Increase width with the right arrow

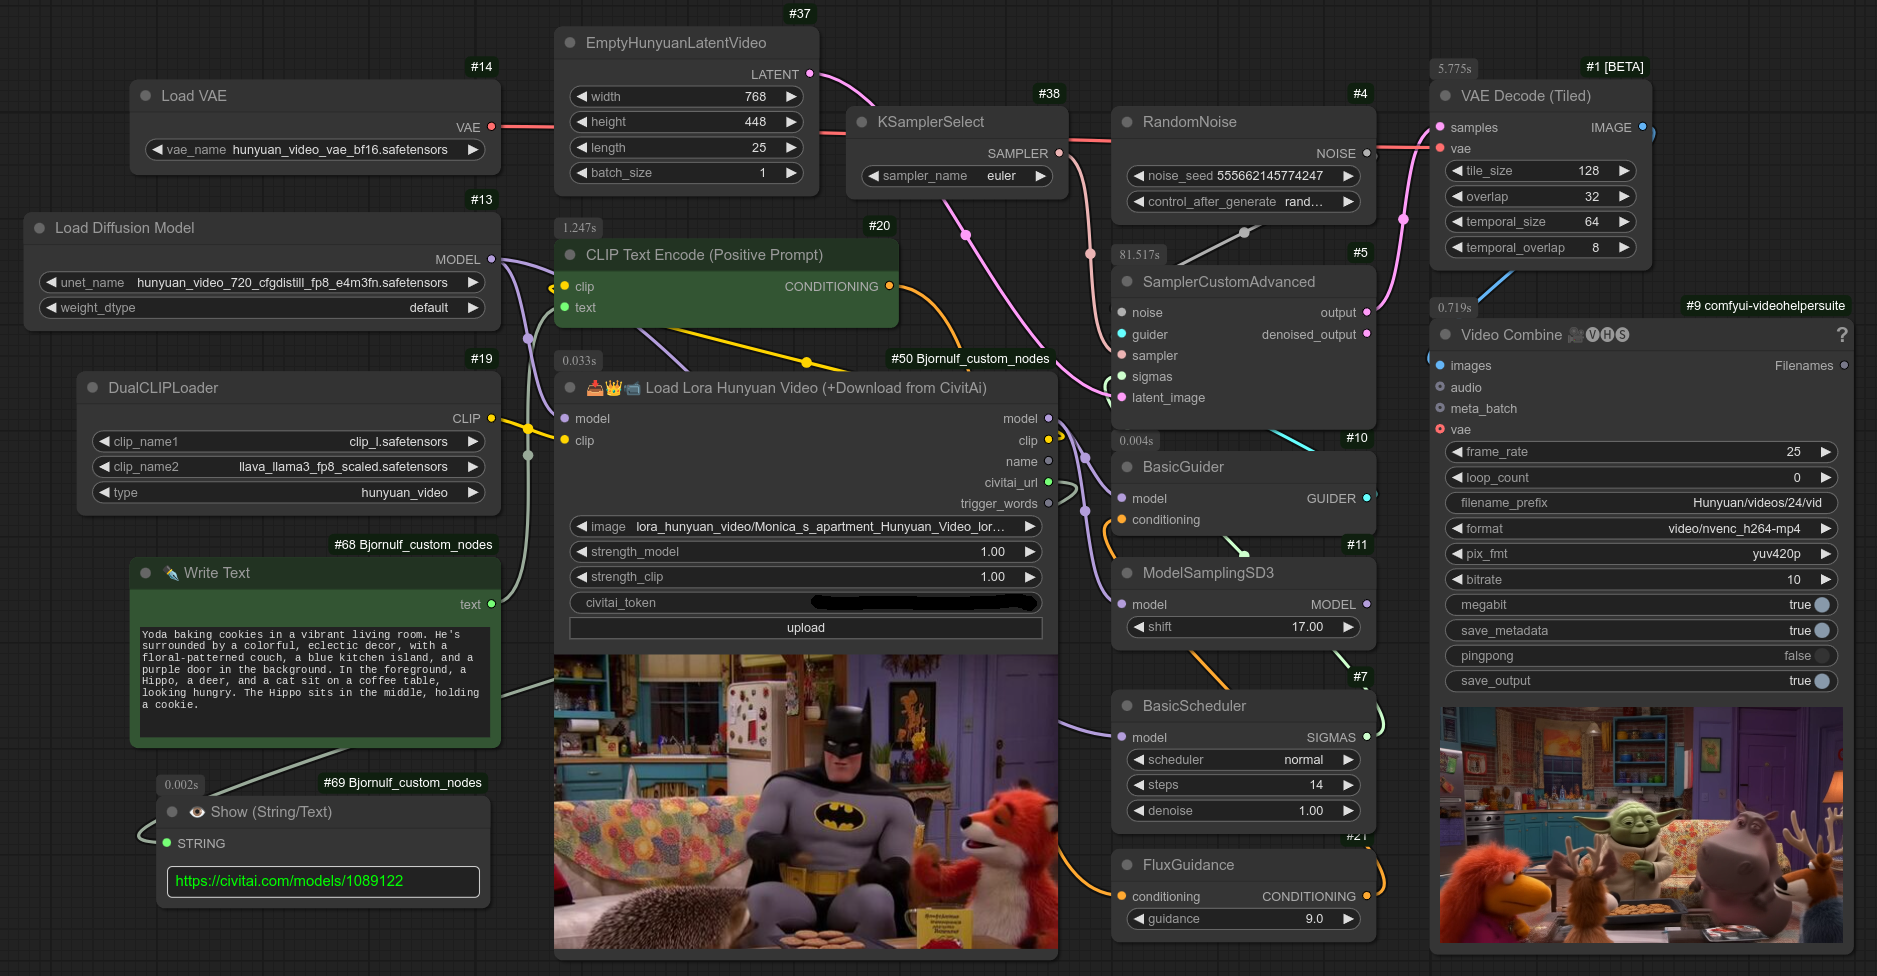(x=791, y=97)
